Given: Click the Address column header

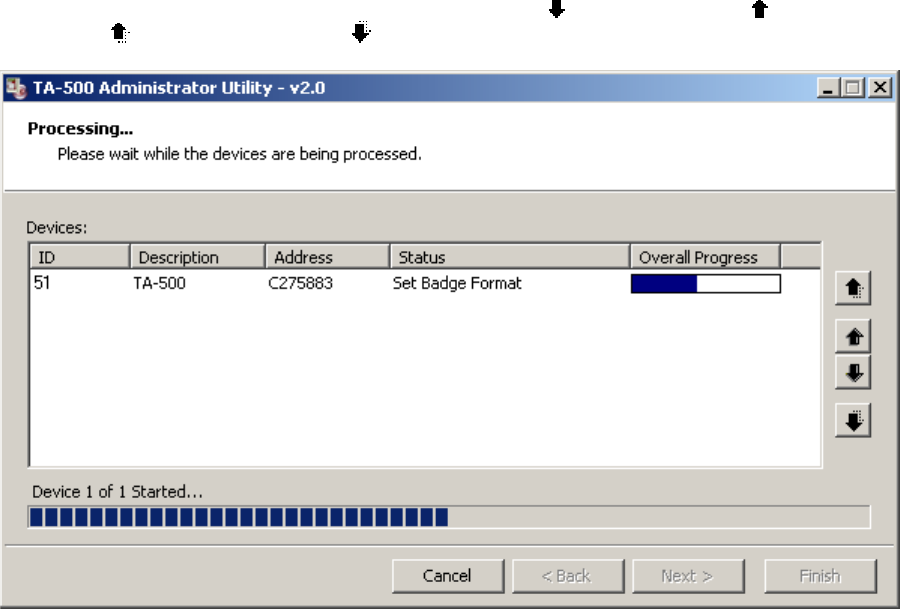Looking at the screenshot, I should pyautogui.click(x=328, y=257).
